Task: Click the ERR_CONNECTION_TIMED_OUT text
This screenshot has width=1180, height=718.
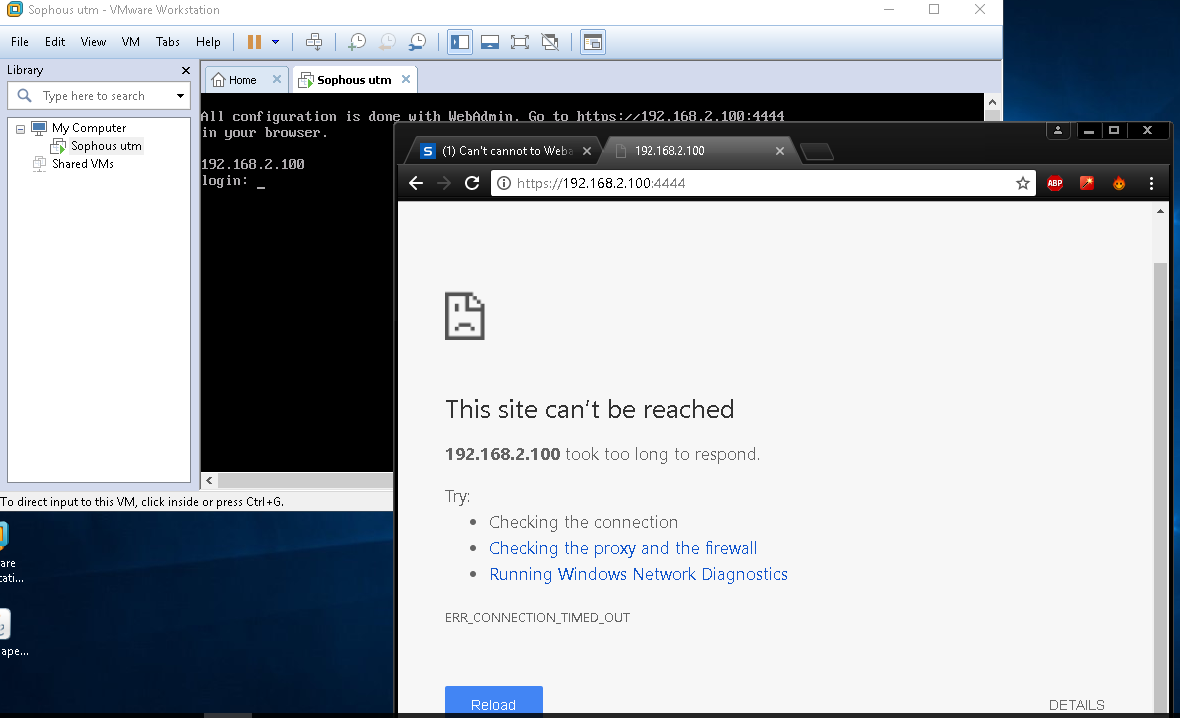Action: [x=537, y=618]
